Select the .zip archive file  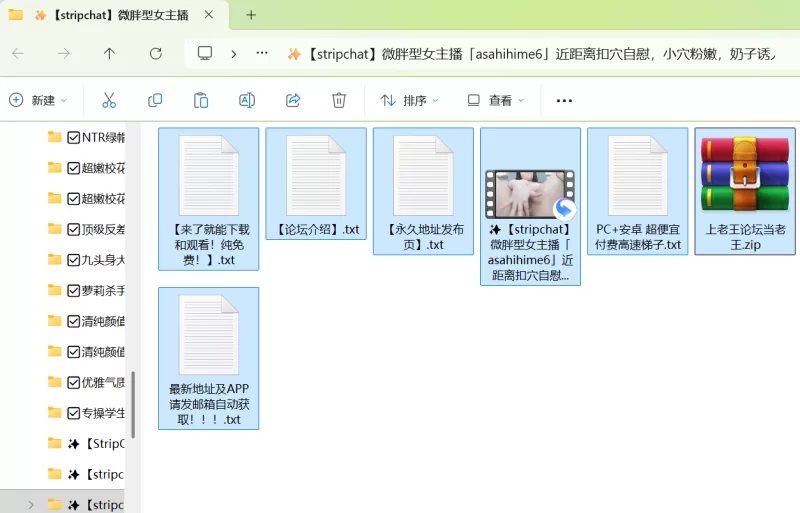pos(745,190)
